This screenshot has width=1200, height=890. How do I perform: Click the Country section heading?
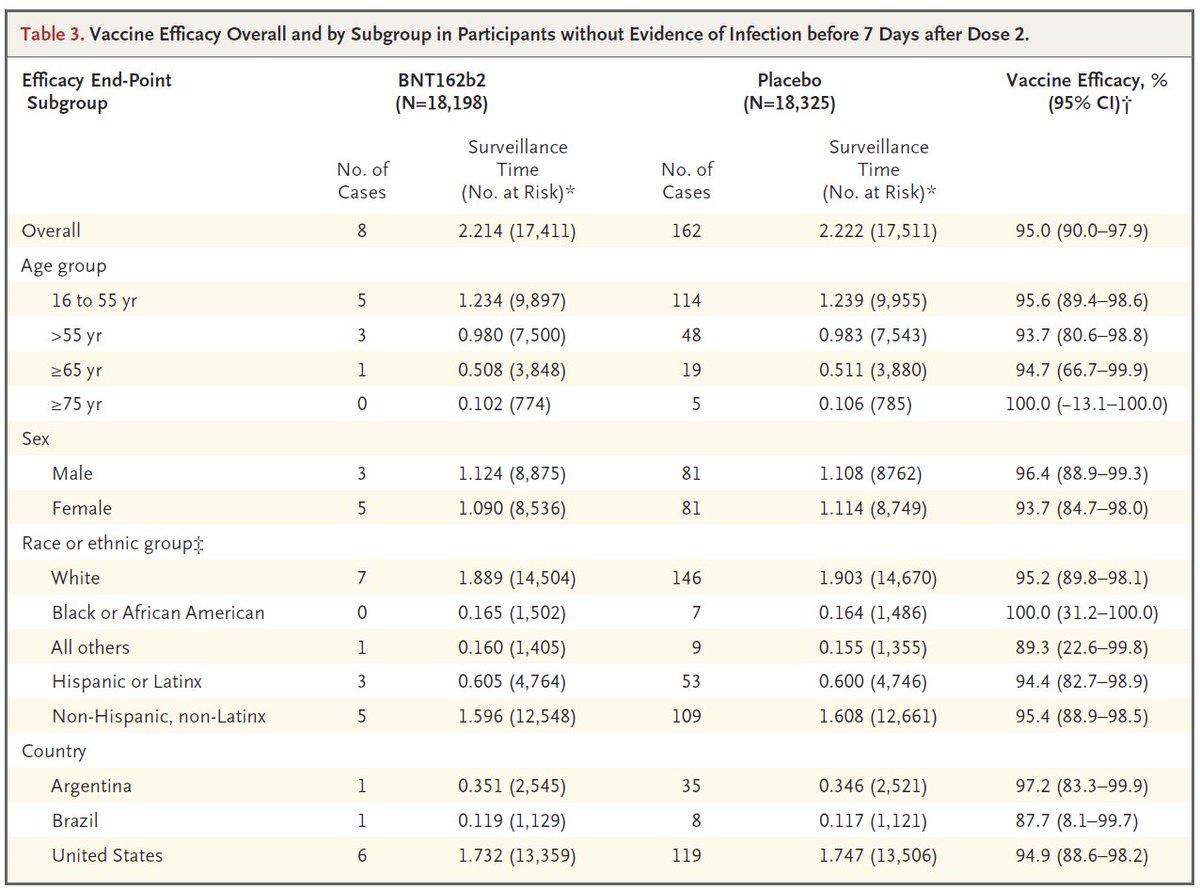click(54, 751)
